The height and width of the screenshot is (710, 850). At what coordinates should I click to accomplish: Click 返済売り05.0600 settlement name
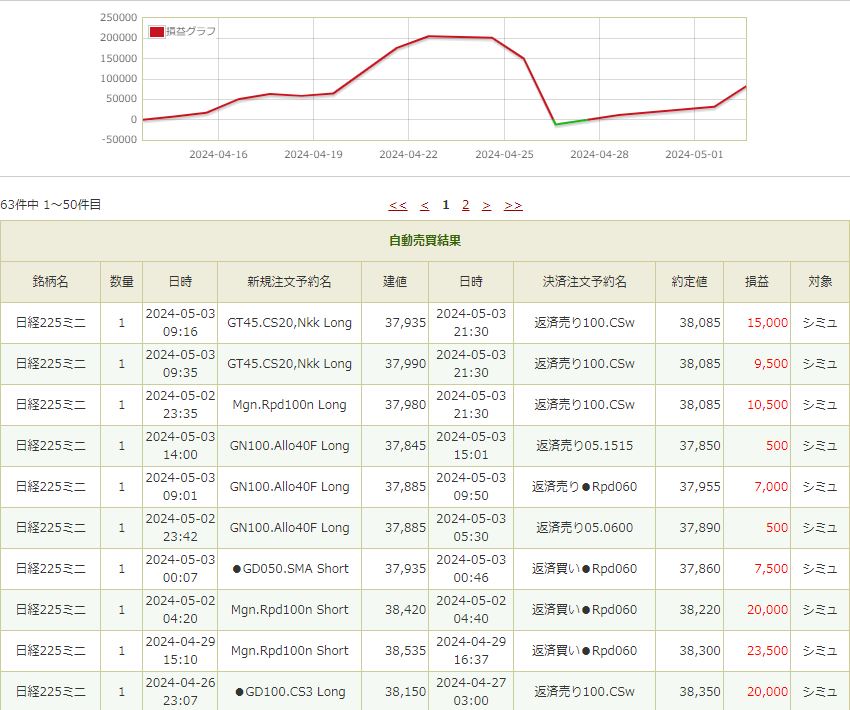pyautogui.click(x=584, y=528)
